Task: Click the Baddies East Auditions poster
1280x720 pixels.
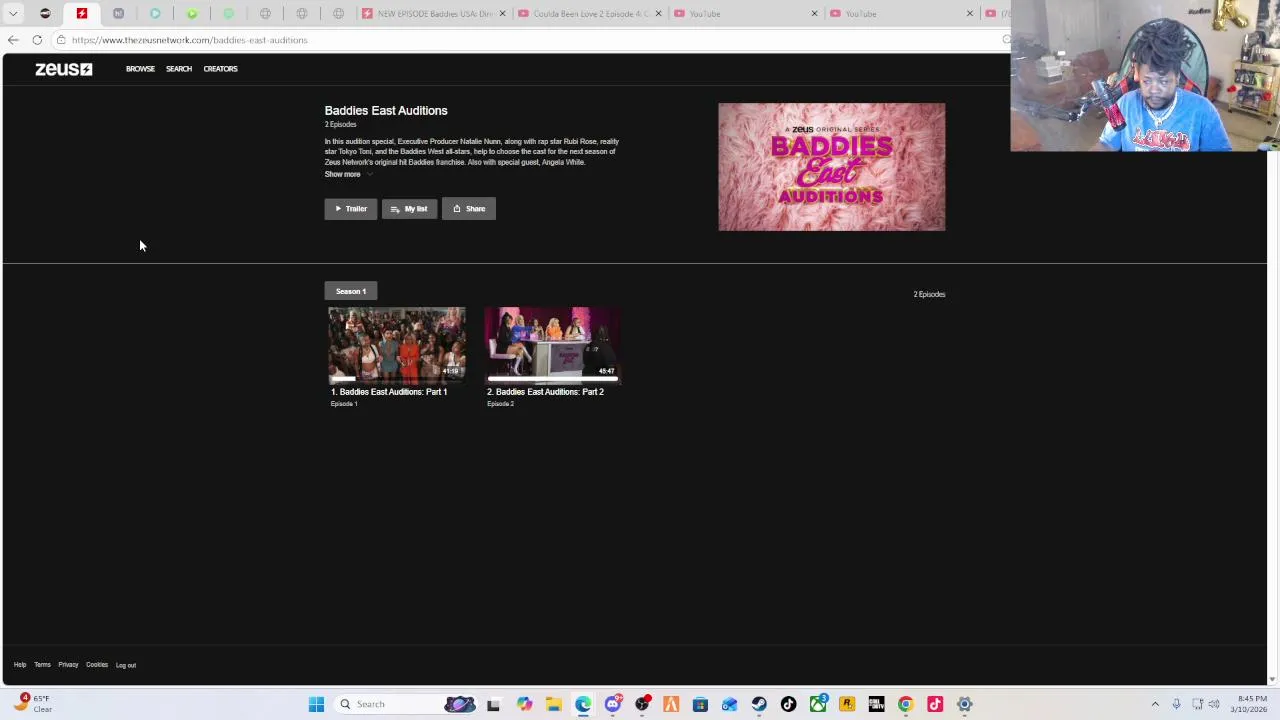Action: [x=831, y=167]
